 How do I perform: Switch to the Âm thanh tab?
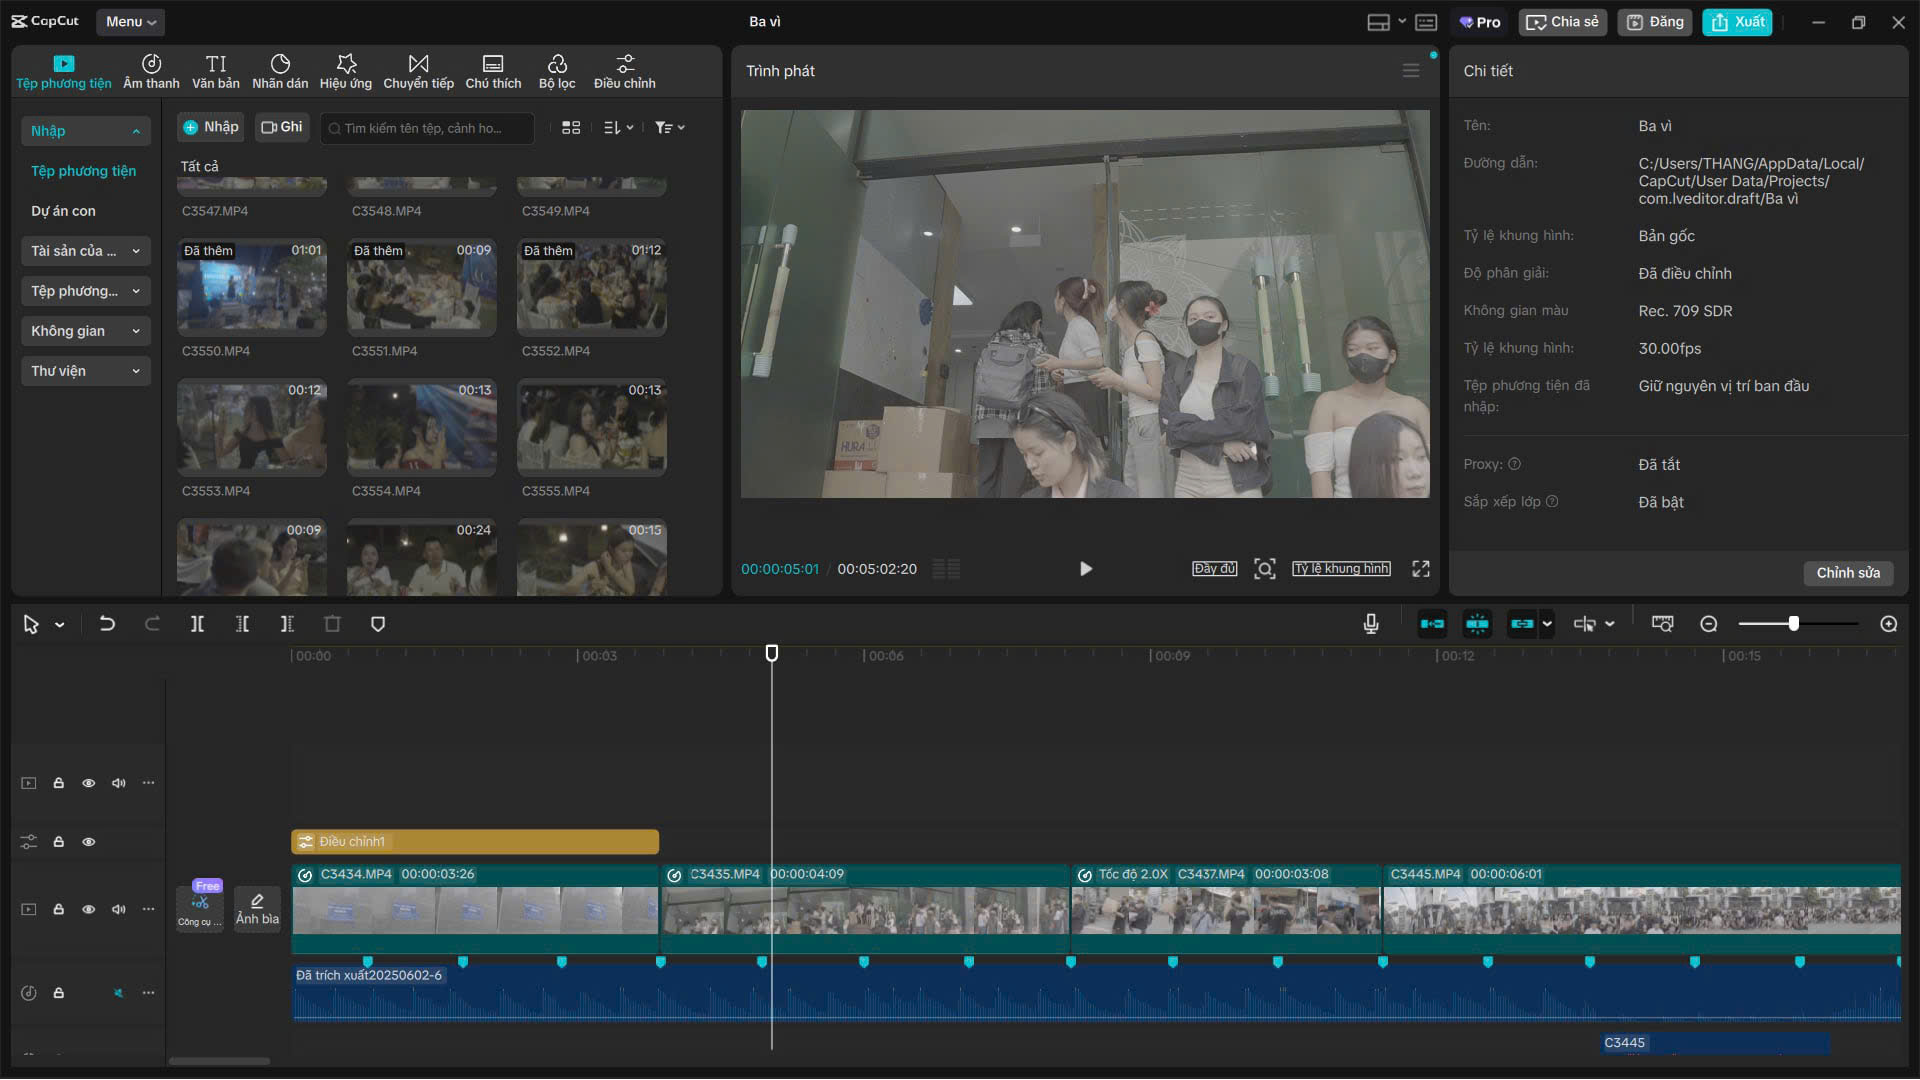pos(151,71)
